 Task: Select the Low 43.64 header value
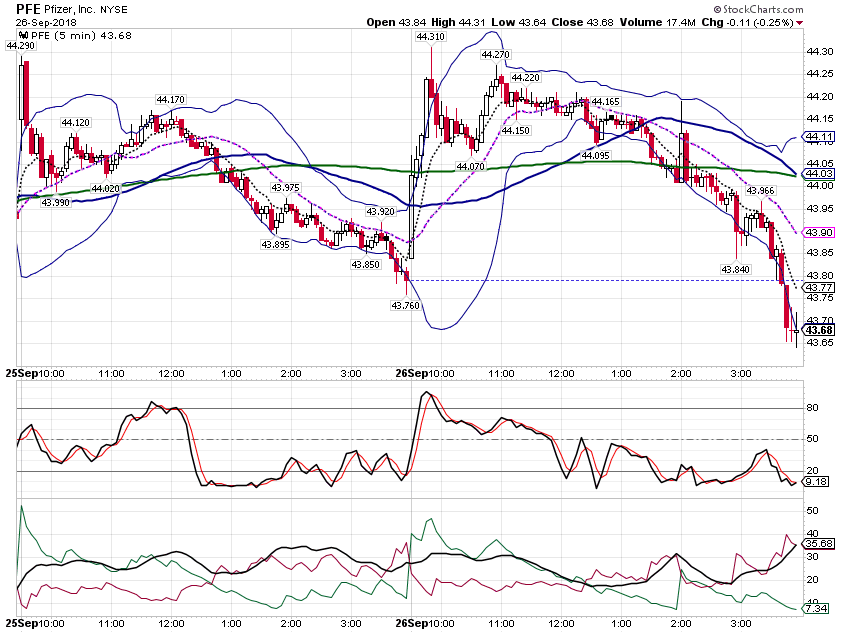519,22
